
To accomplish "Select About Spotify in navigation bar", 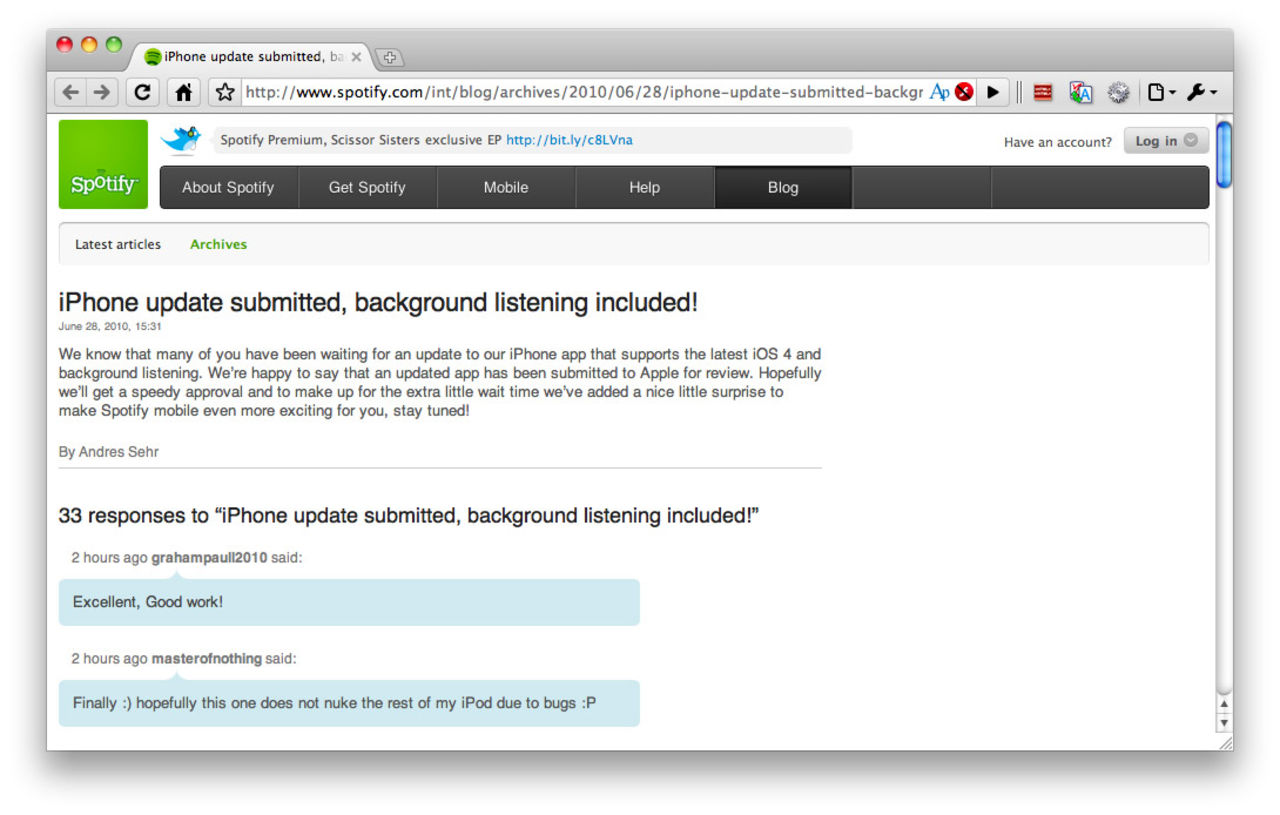I will (228, 187).
